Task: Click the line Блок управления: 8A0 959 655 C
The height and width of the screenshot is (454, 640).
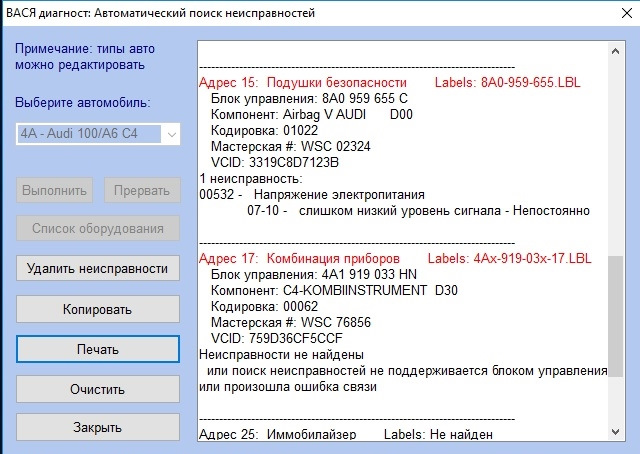Action: (x=309, y=98)
